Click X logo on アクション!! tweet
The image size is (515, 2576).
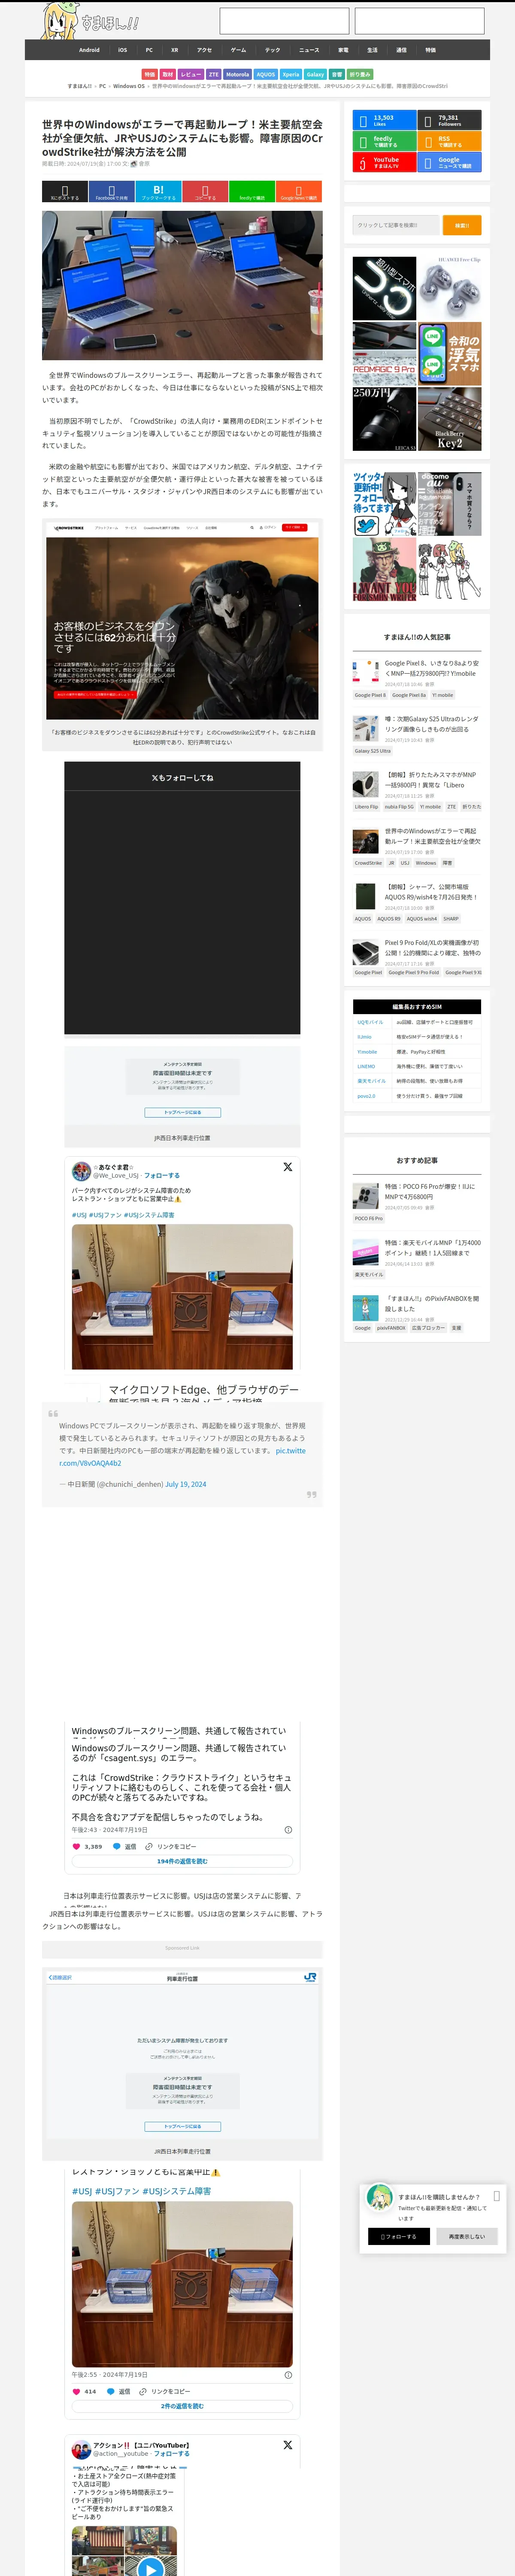click(x=288, y=2445)
